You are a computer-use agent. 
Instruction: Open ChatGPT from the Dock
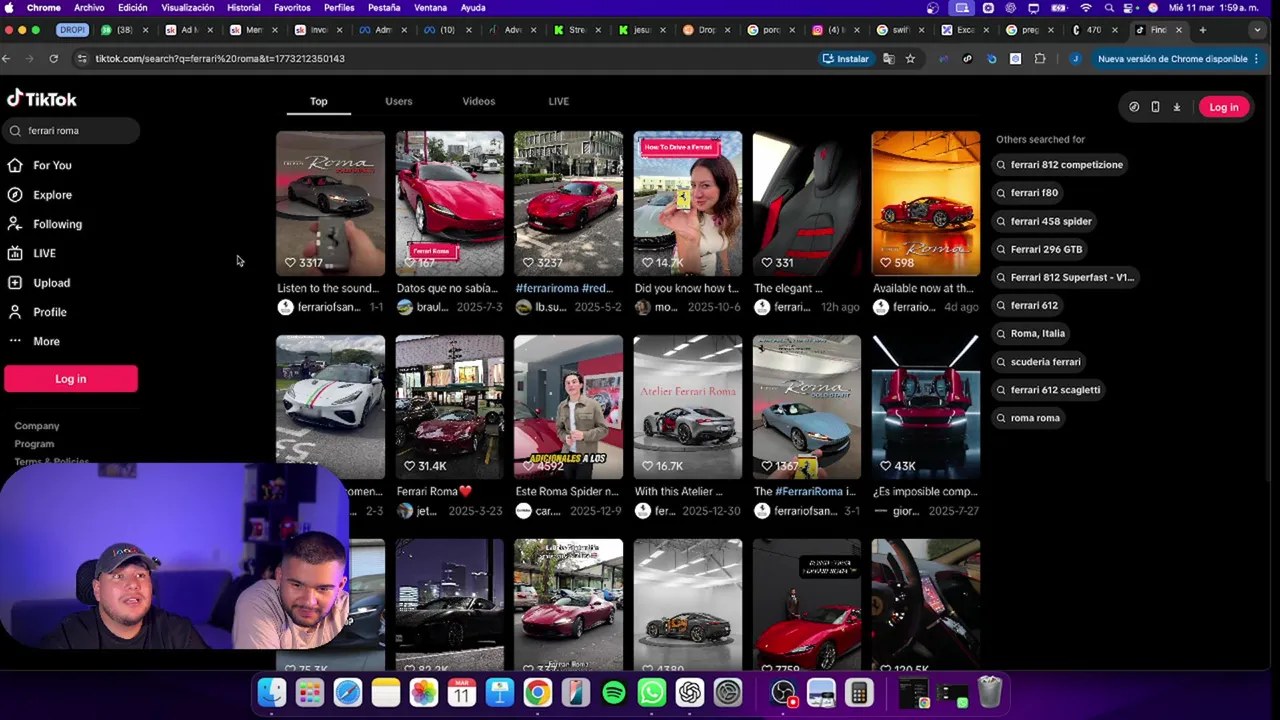pos(690,692)
